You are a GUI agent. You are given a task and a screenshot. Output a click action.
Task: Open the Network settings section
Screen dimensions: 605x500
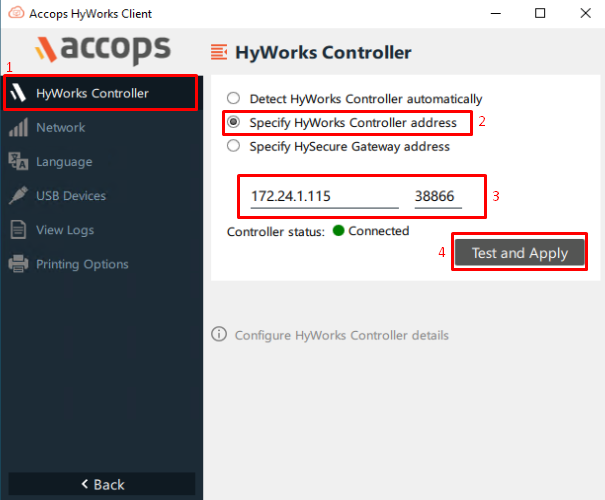pos(60,128)
